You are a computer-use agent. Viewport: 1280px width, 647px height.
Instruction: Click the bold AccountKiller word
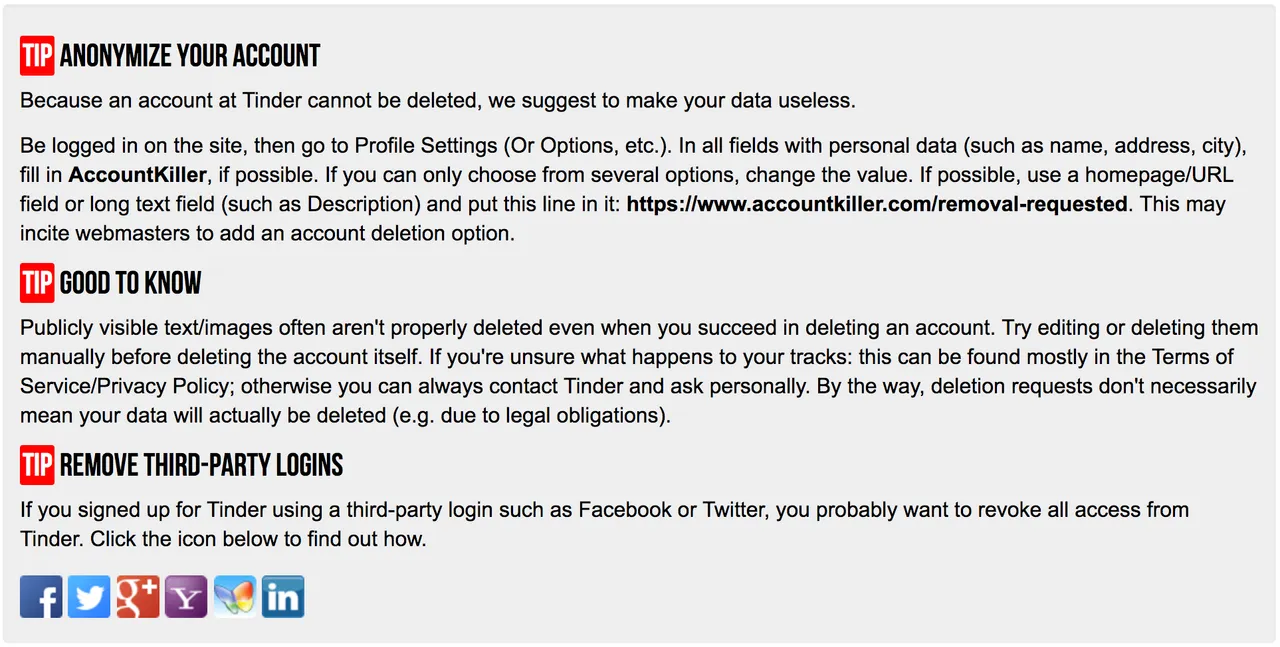[138, 175]
